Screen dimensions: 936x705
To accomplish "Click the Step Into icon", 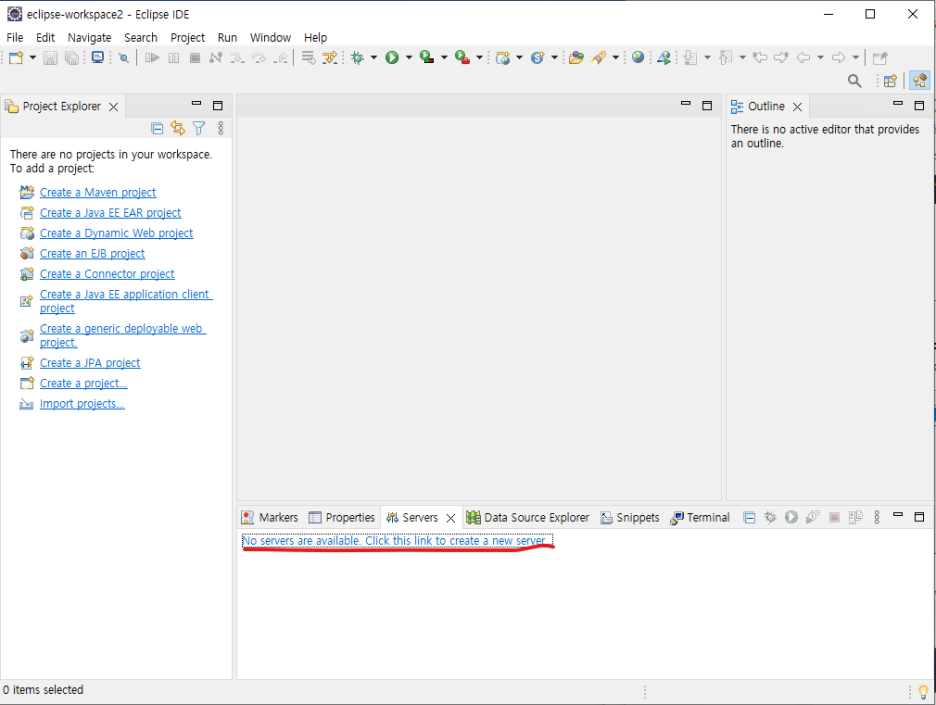I will pos(237,58).
